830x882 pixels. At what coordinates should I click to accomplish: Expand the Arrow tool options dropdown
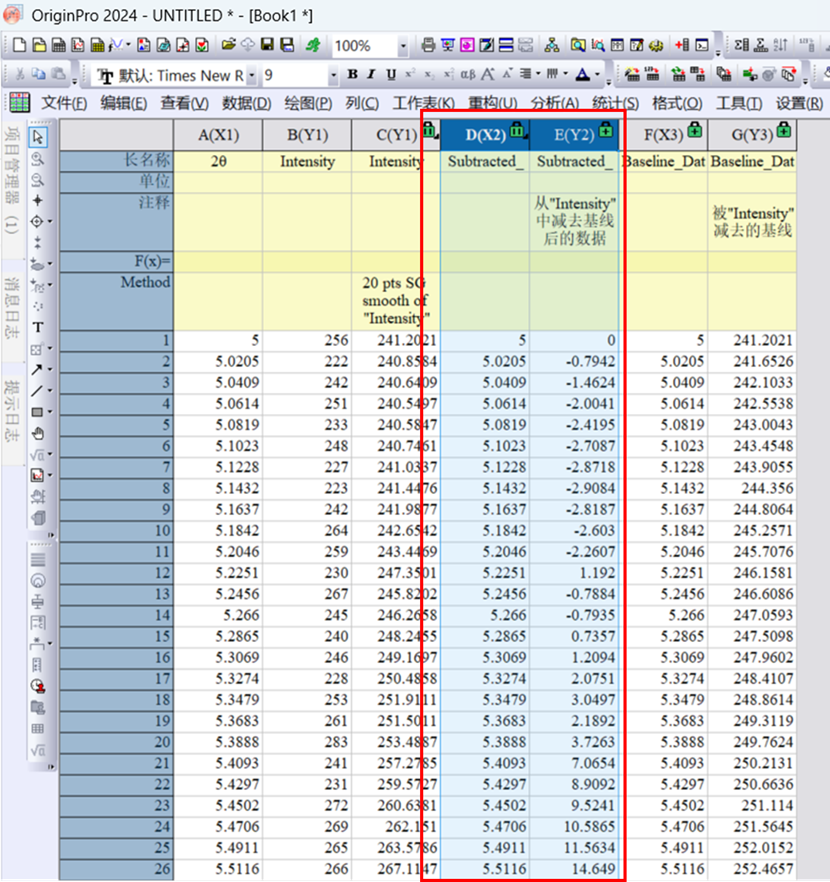tap(49, 370)
